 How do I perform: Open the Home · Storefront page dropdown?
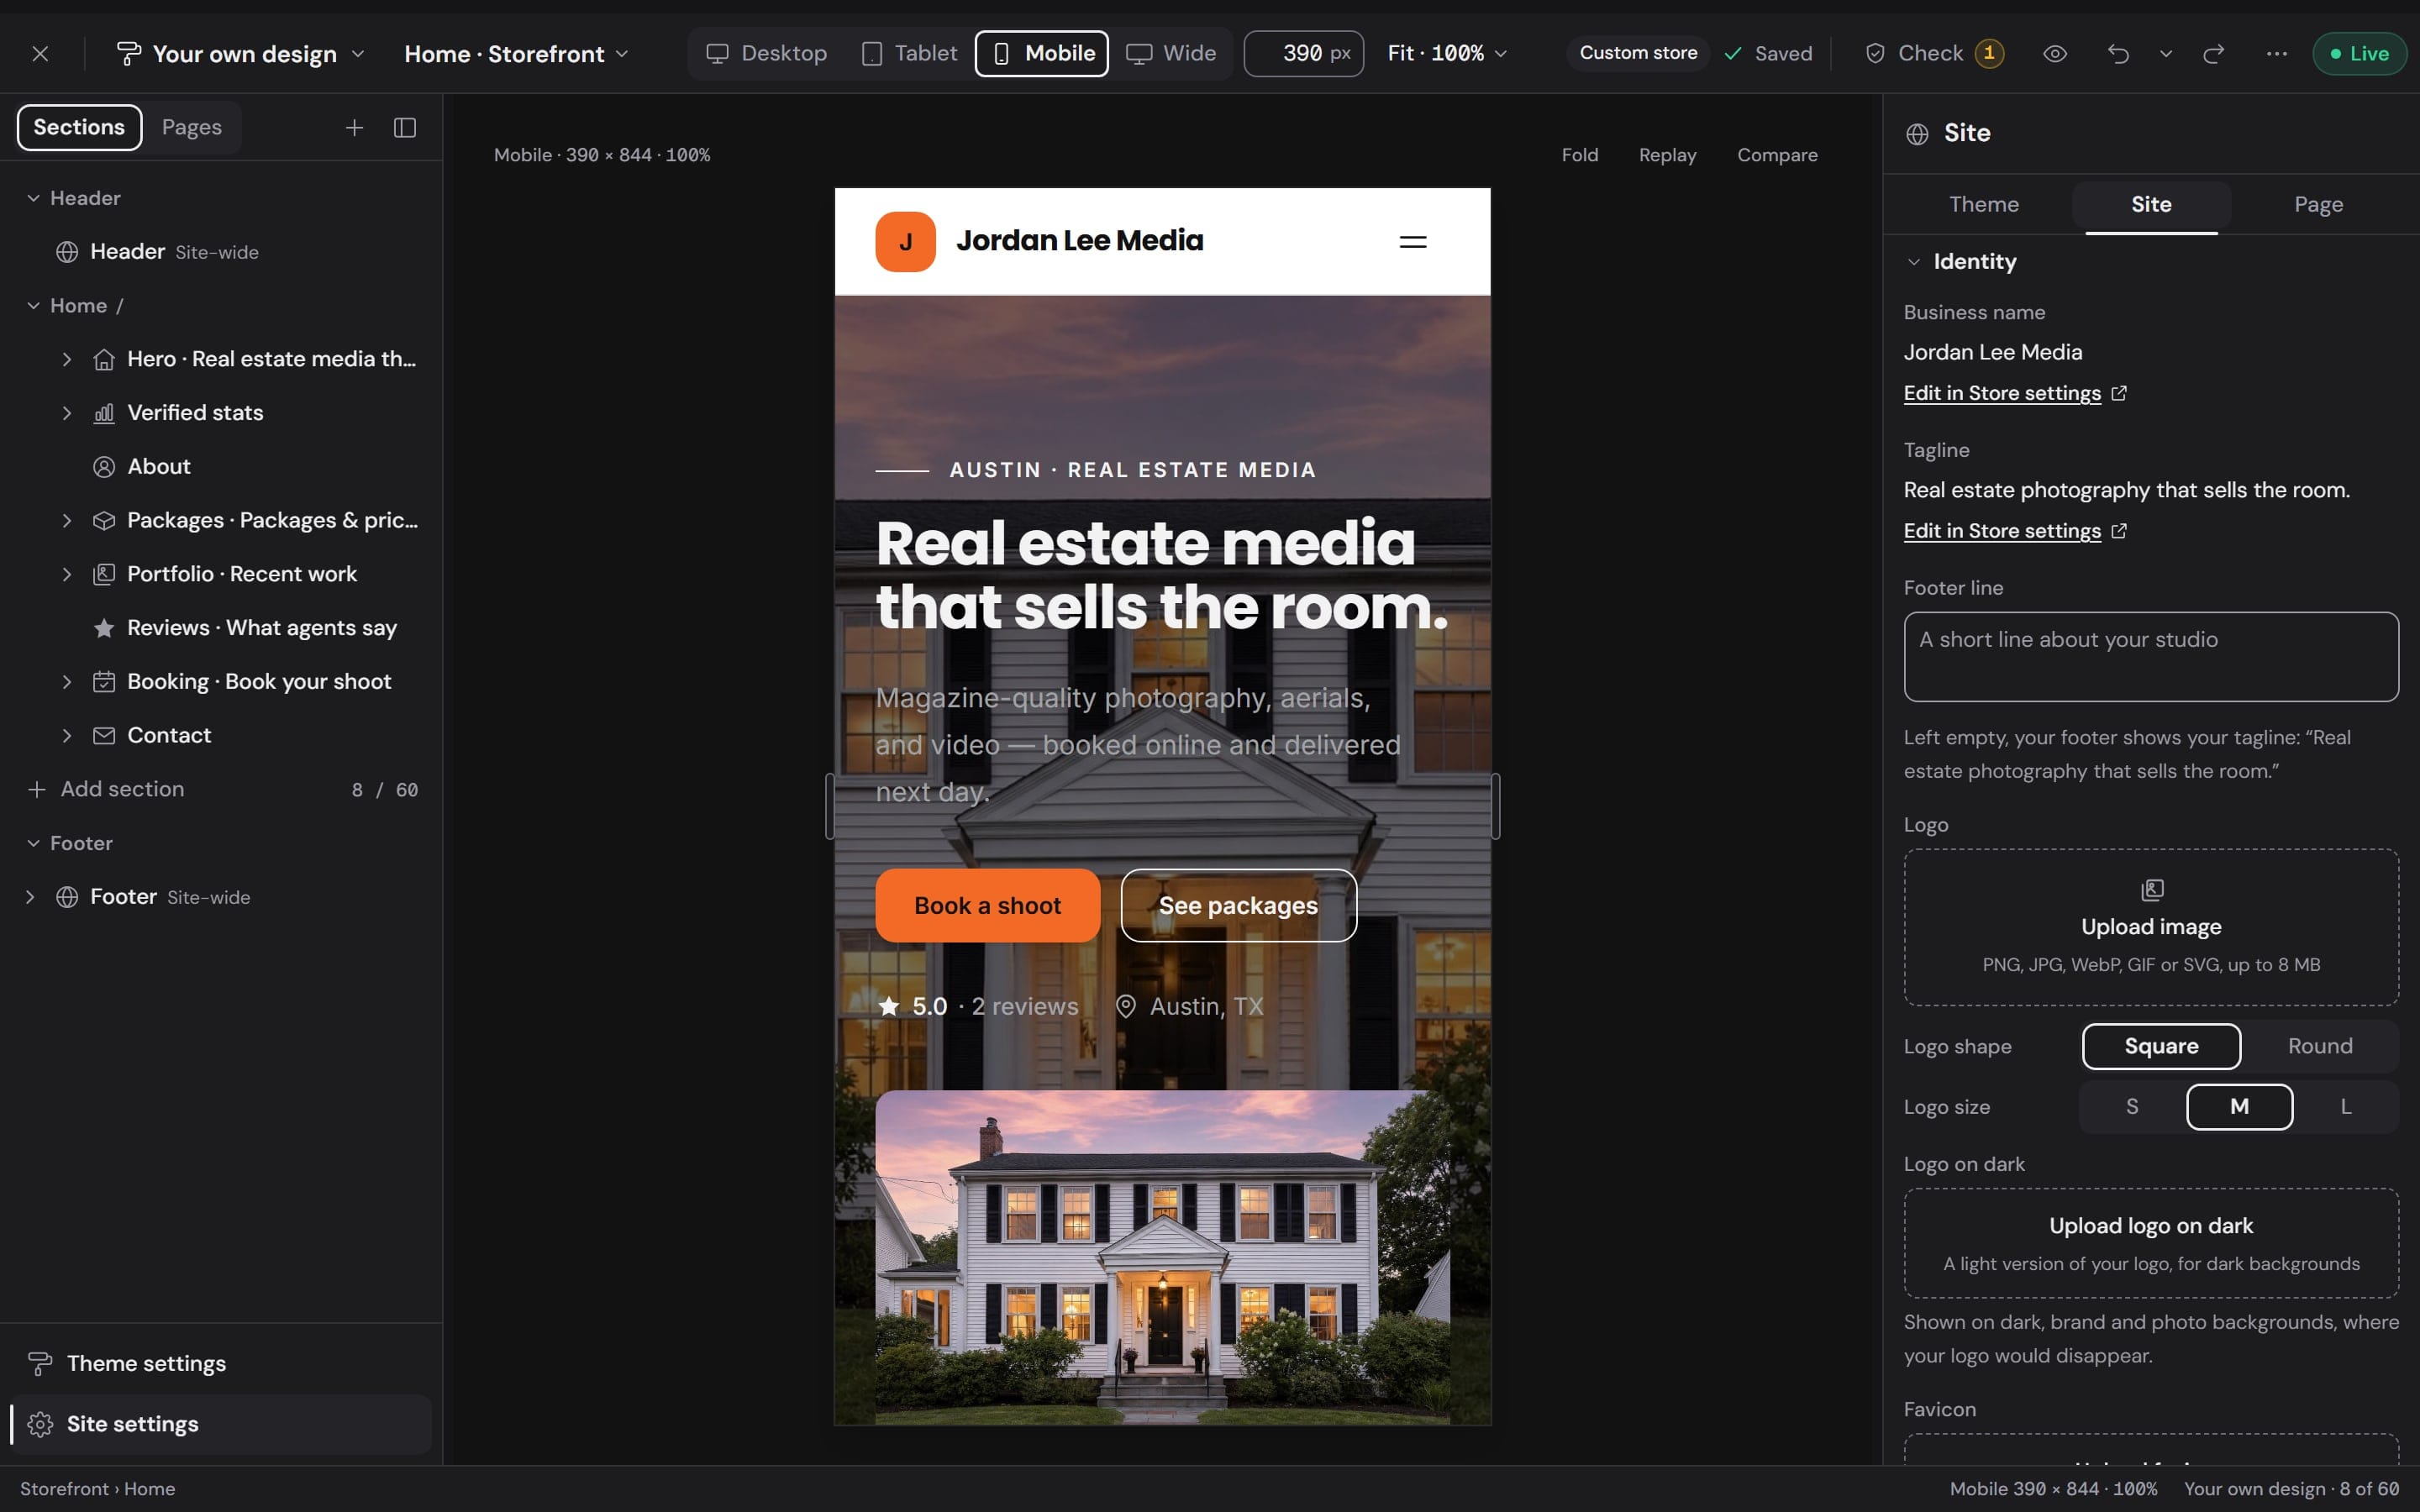517,54
